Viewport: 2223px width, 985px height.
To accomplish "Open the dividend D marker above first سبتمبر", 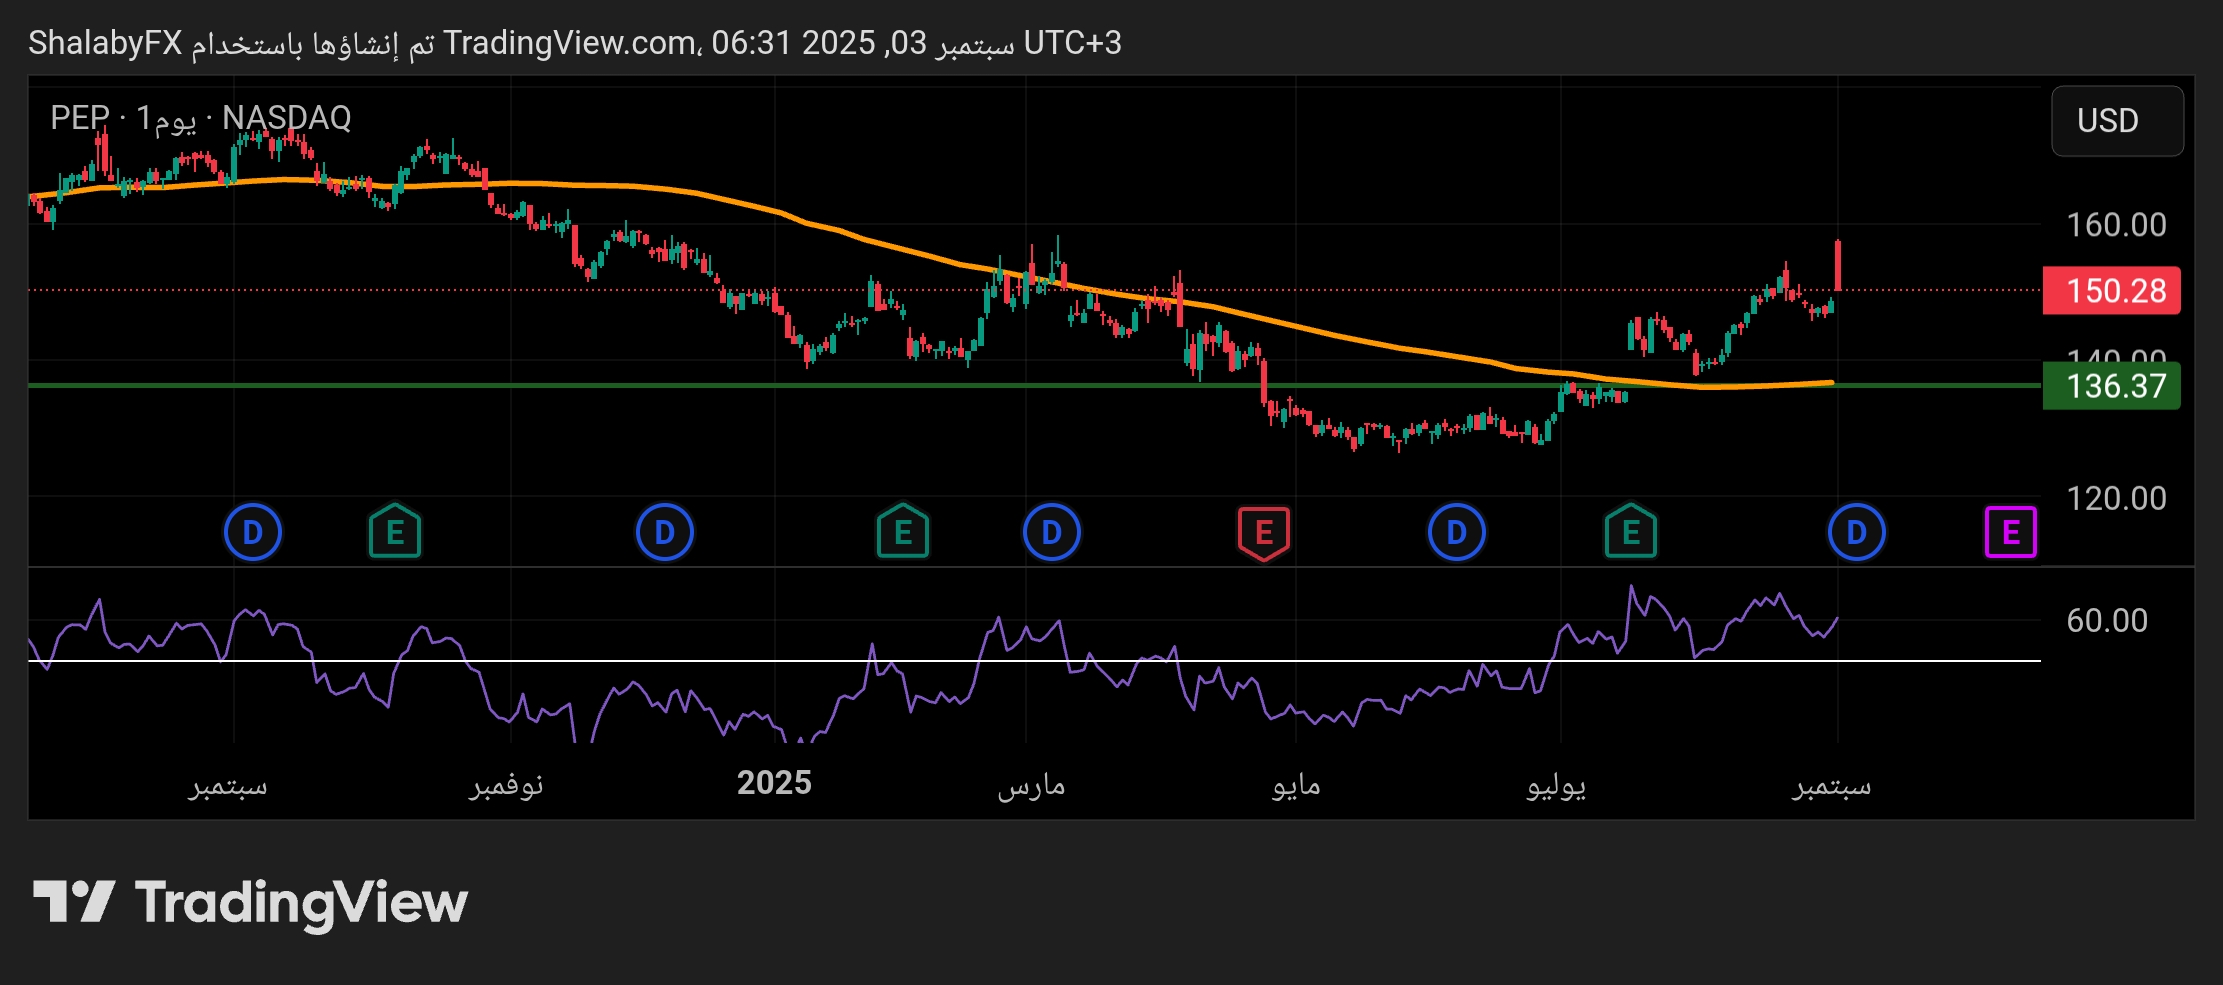I will click(x=253, y=532).
